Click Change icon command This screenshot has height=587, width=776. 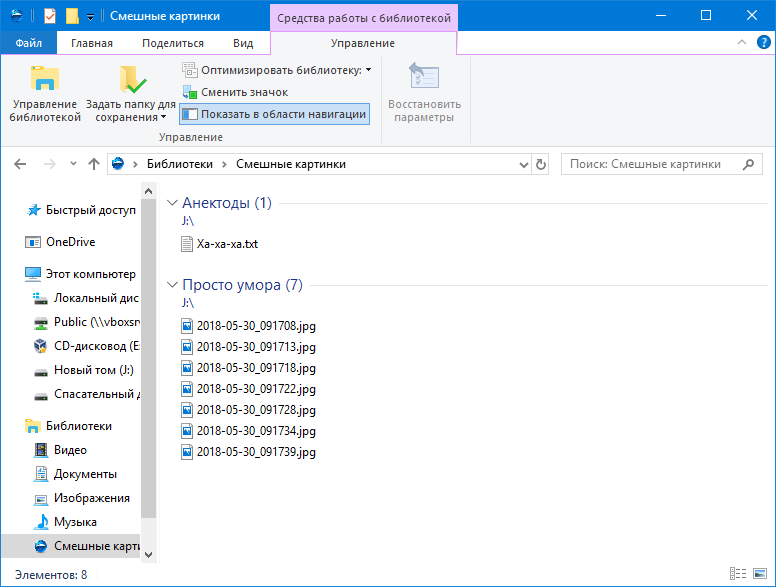pyautogui.click(x=235, y=92)
